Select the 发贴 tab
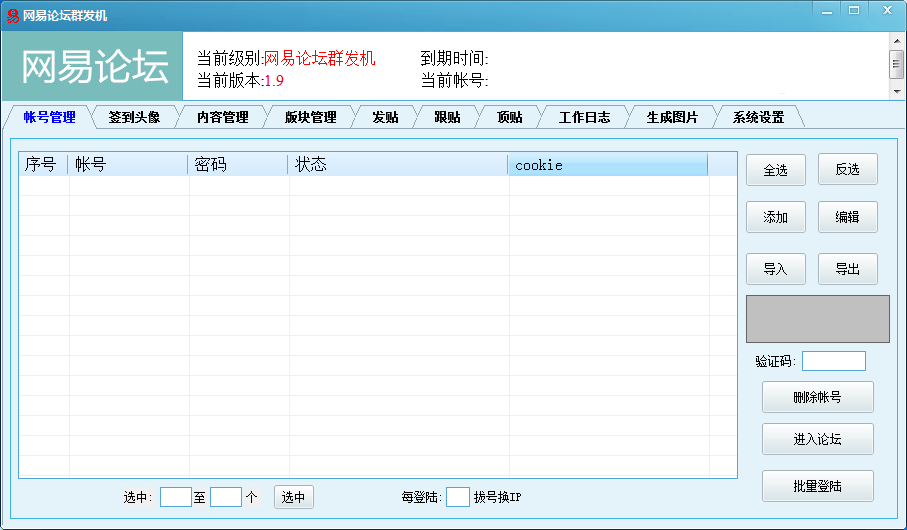The width and height of the screenshot is (907, 530). click(385, 117)
